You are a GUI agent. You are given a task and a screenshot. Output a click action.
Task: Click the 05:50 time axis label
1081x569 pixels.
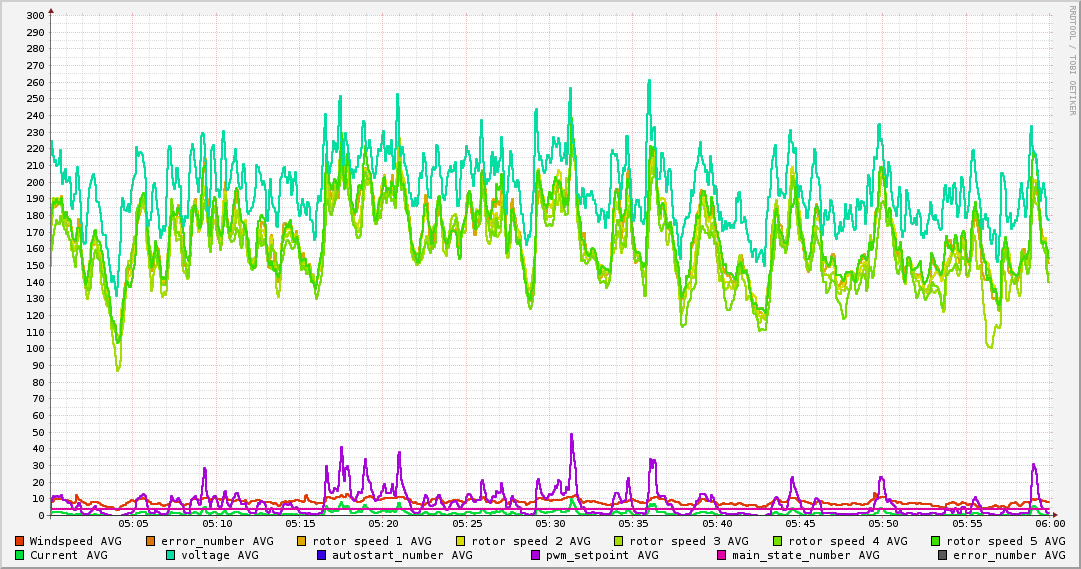pos(883,524)
